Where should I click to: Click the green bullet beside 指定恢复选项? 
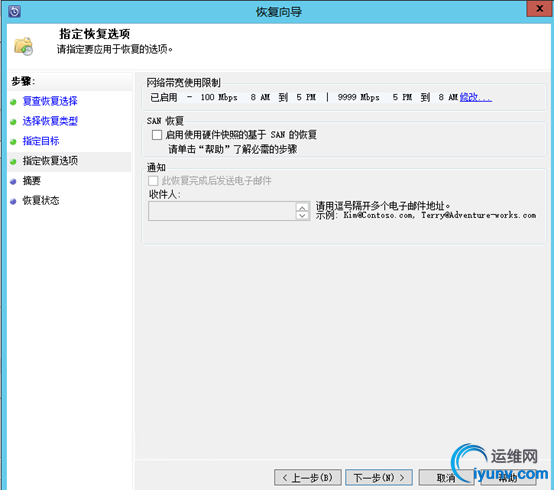[13, 161]
